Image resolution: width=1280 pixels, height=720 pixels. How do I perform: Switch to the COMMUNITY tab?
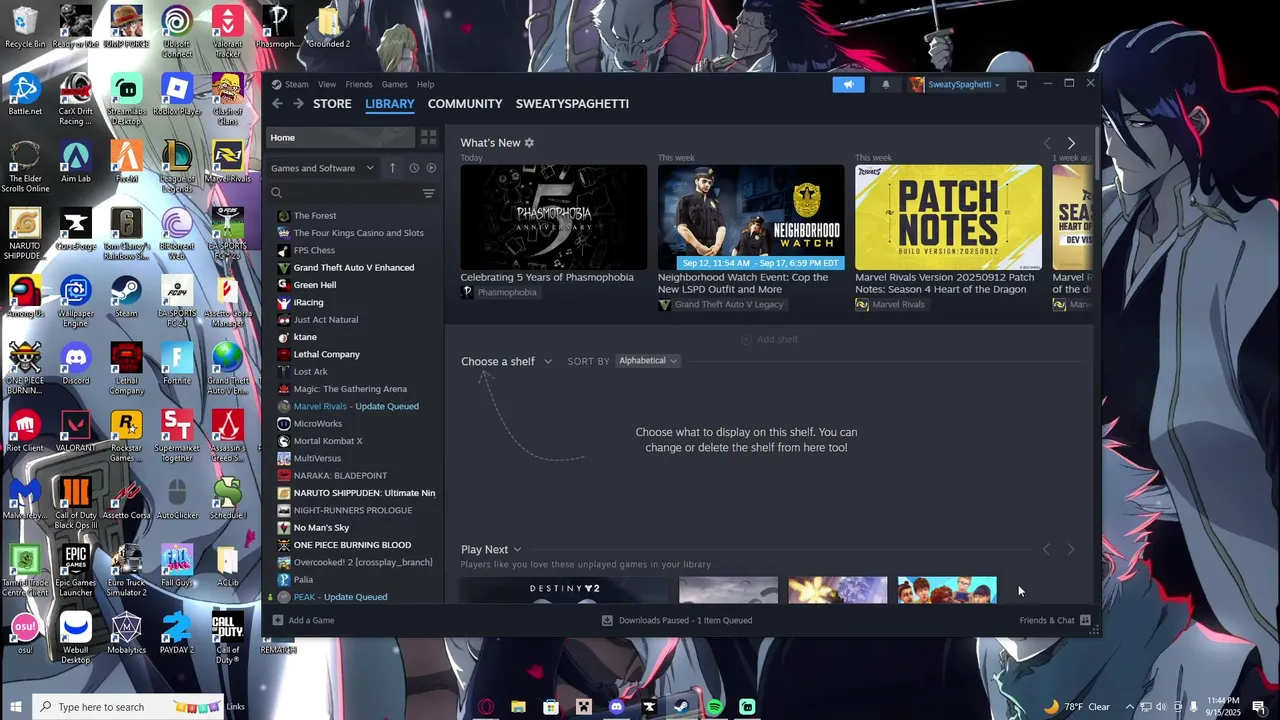coord(465,104)
